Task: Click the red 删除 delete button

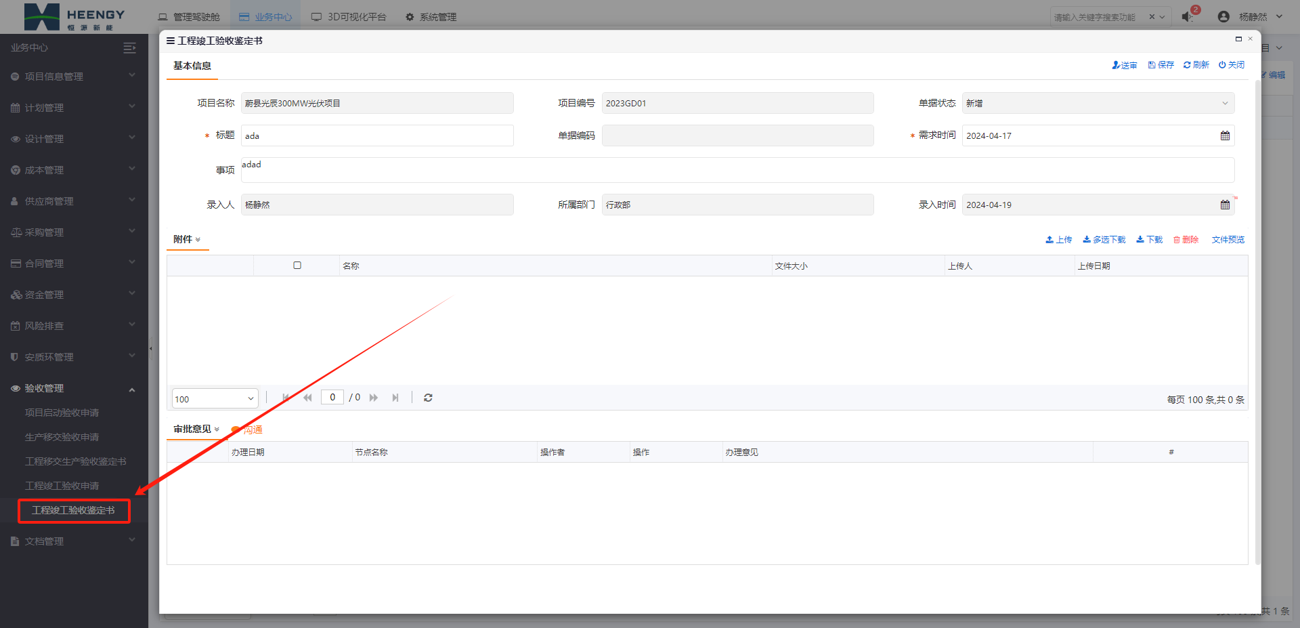Action: [x=1186, y=240]
